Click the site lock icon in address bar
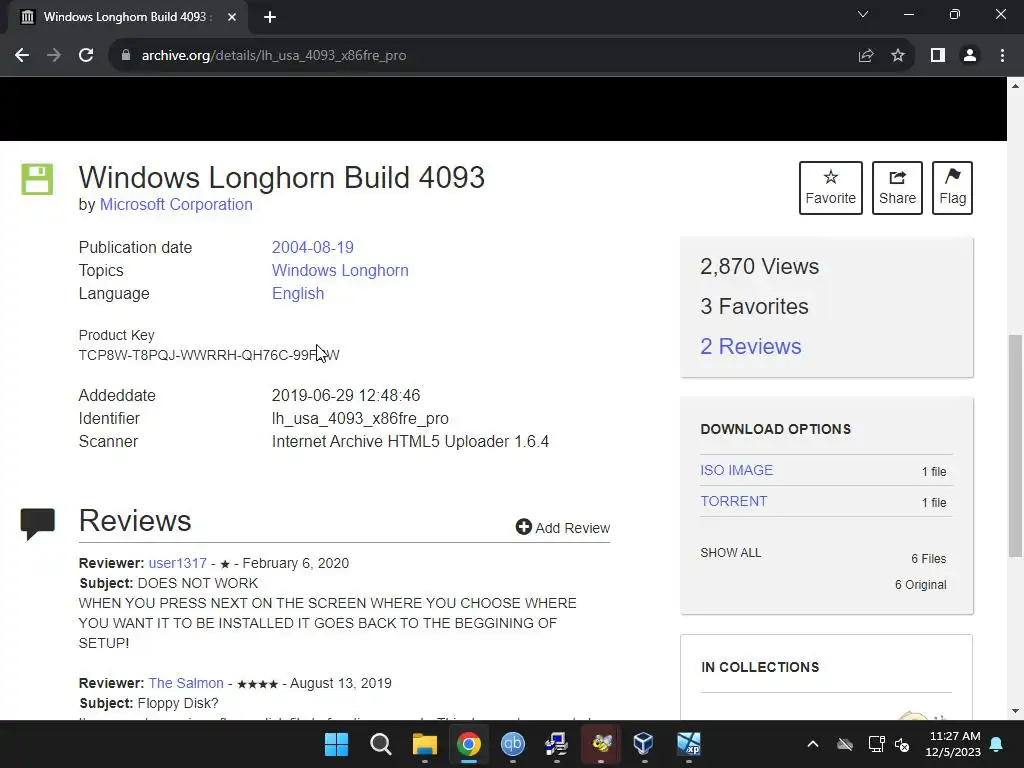Screen dimensions: 1024x768 tap(126, 56)
